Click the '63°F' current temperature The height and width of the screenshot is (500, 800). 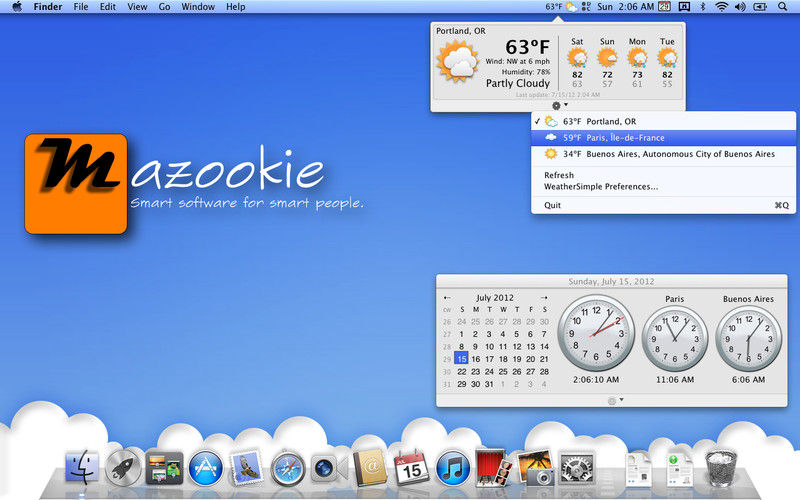coord(528,47)
